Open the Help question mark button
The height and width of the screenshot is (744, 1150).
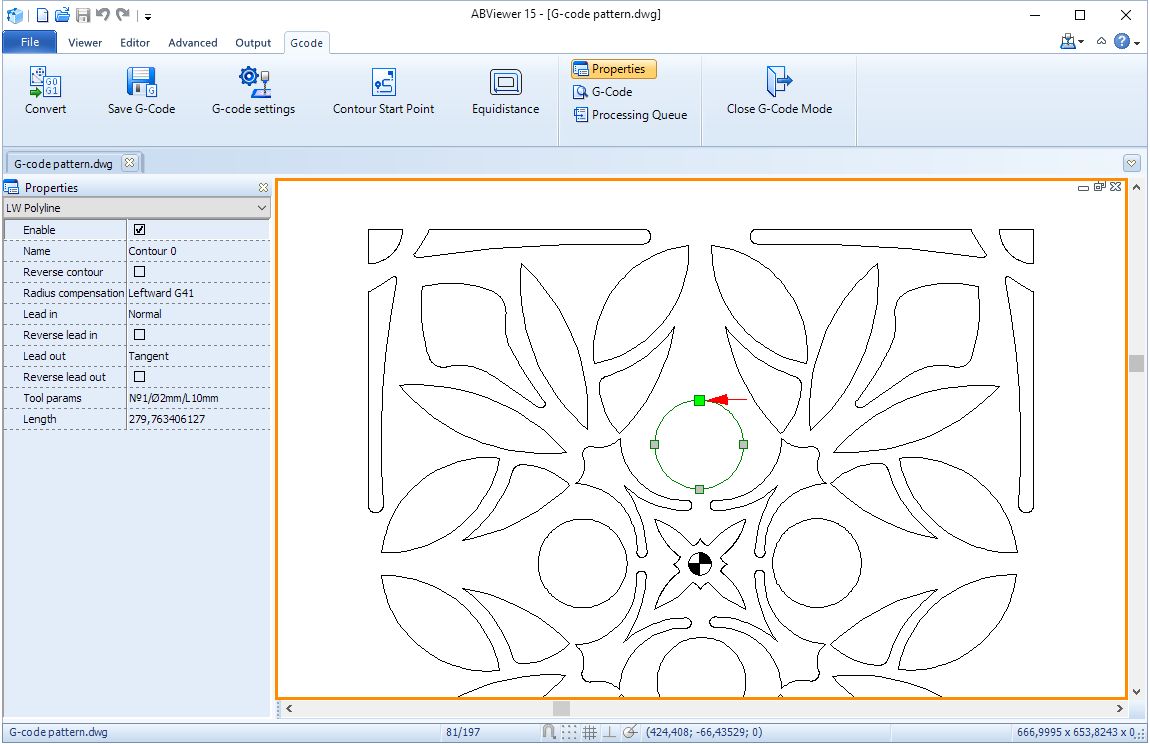1122,42
